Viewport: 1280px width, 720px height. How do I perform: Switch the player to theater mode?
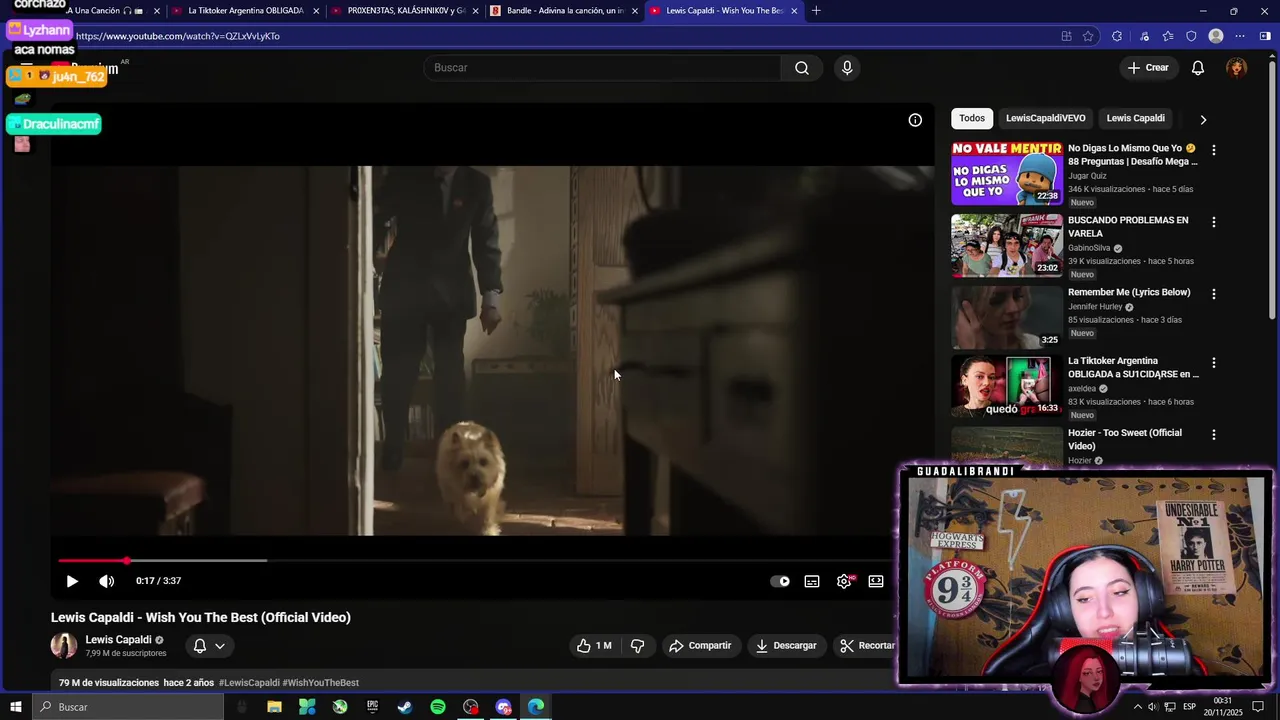(x=876, y=581)
